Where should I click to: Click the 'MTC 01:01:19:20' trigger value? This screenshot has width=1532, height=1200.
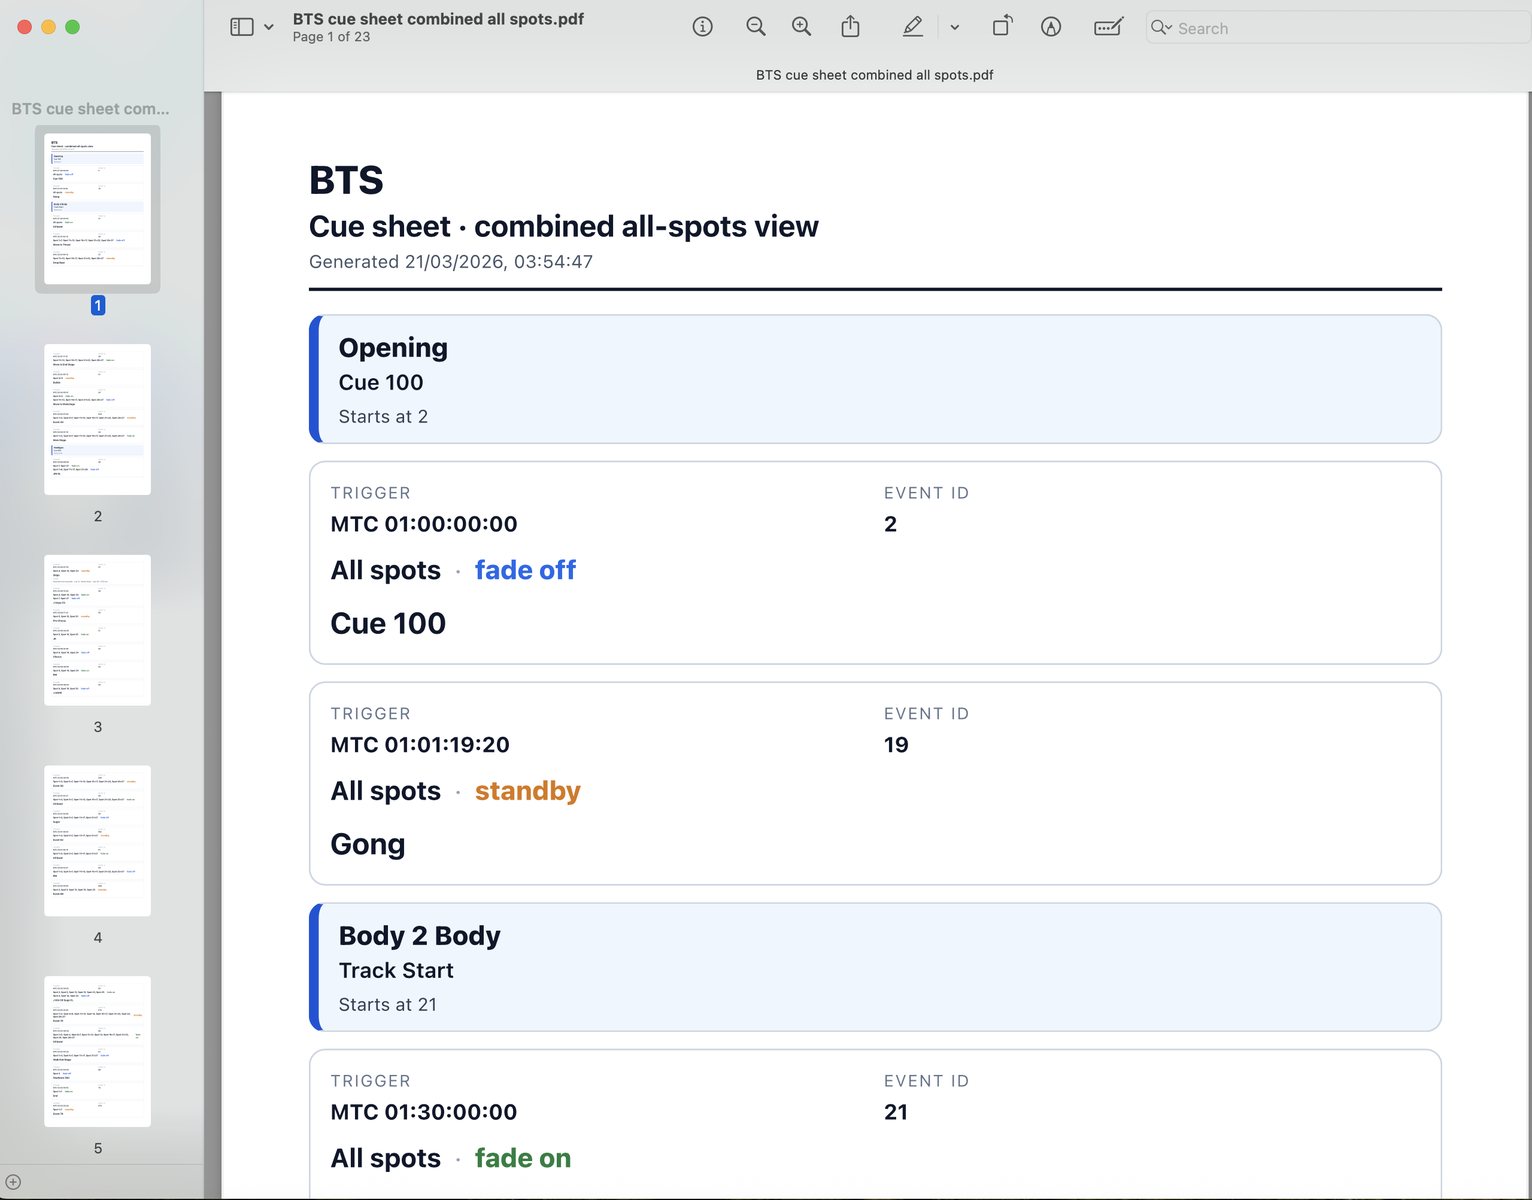(420, 745)
